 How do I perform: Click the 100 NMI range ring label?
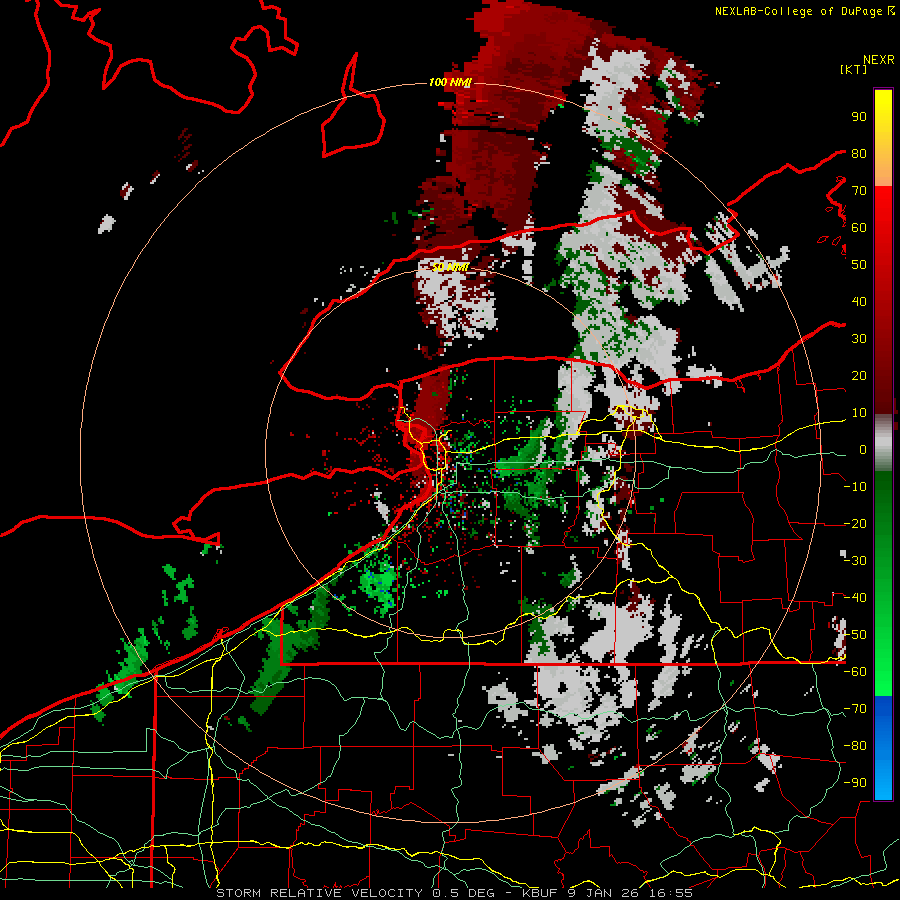(450, 83)
